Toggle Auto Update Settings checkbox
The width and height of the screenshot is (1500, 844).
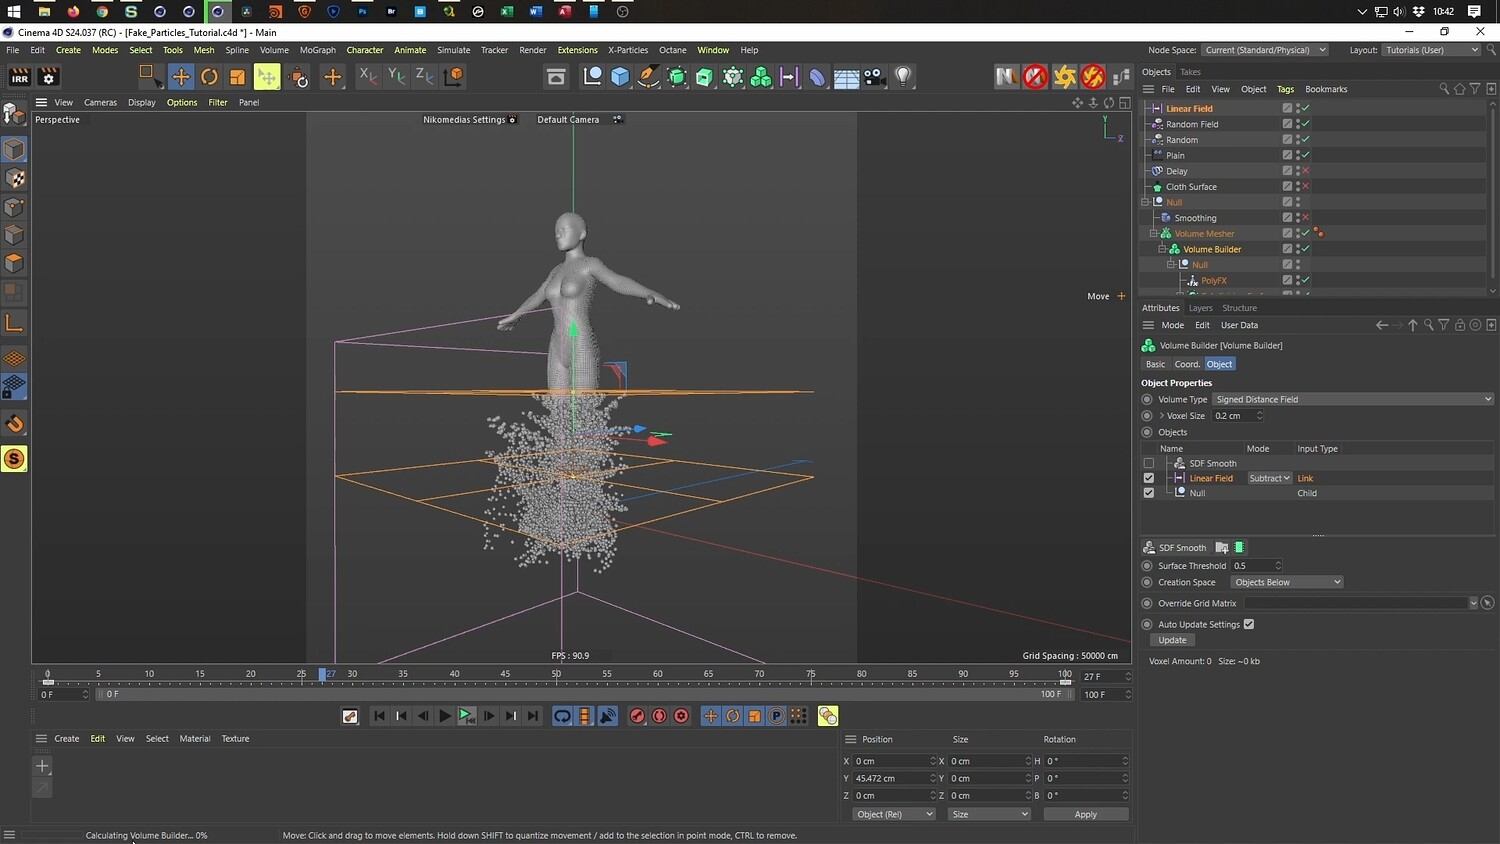pos(1248,625)
